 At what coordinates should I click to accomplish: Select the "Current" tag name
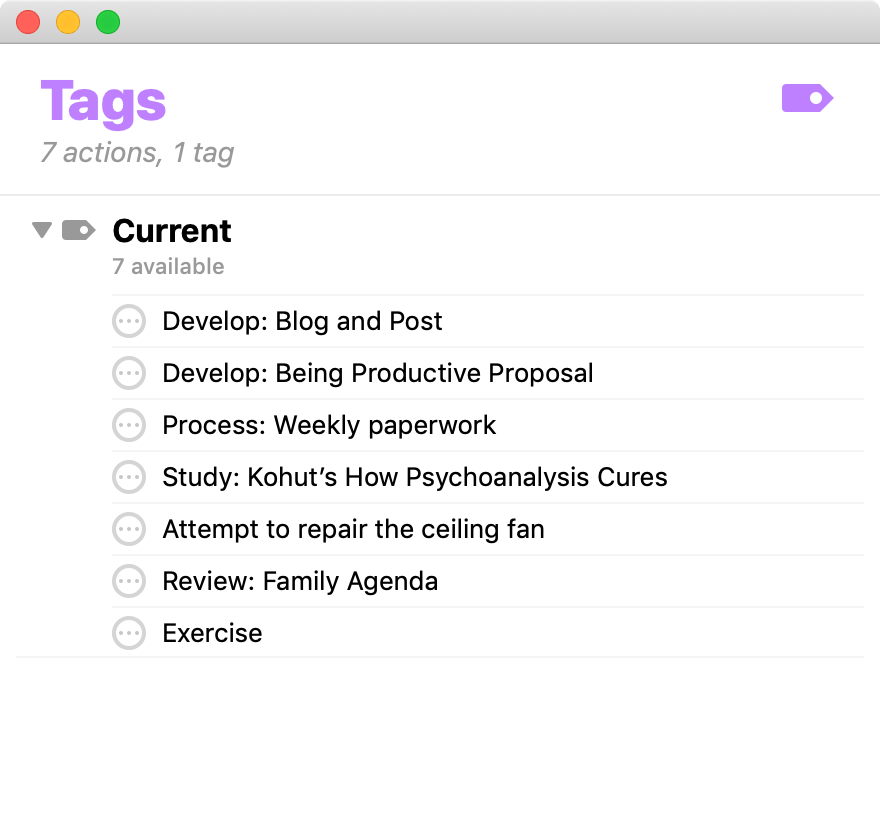coord(171,230)
